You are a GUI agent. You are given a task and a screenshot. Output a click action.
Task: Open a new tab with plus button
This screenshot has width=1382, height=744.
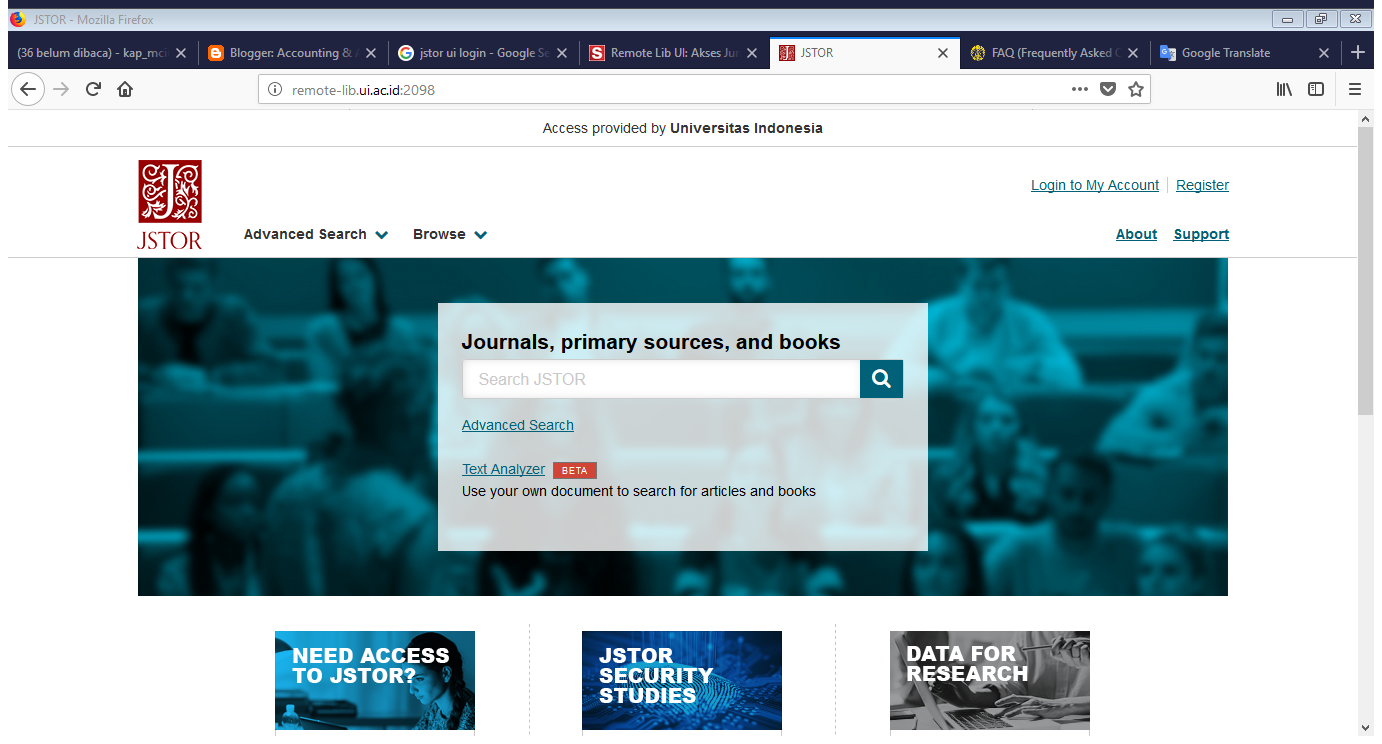pyautogui.click(x=1357, y=53)
